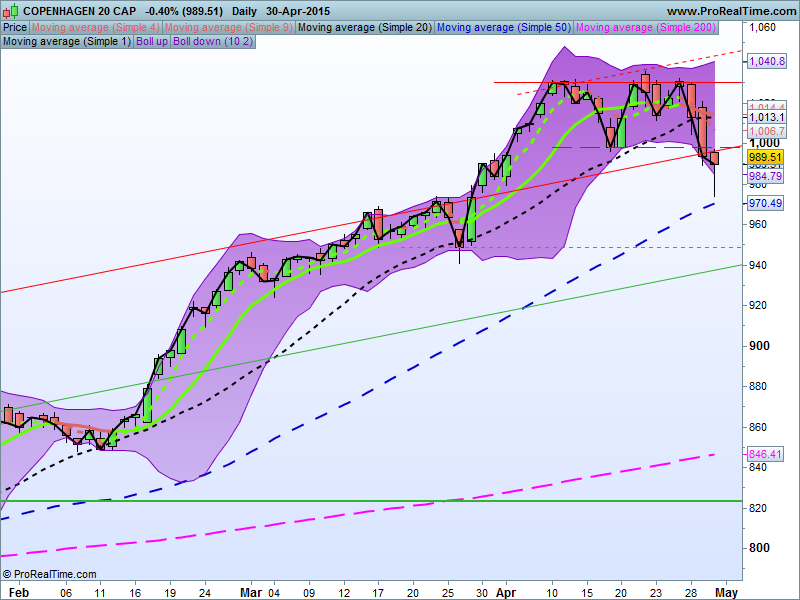Viewport: 800px width, 600px height.
Task: Click the Mar label on the time axis
Action: click(251, 593)
